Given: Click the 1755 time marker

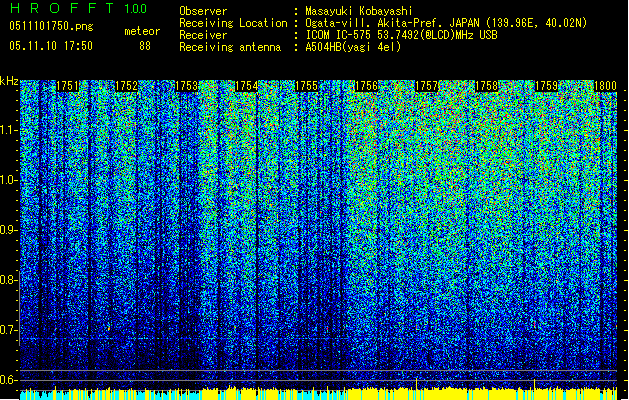Looking at the screenshot, I should coord(306,86).
